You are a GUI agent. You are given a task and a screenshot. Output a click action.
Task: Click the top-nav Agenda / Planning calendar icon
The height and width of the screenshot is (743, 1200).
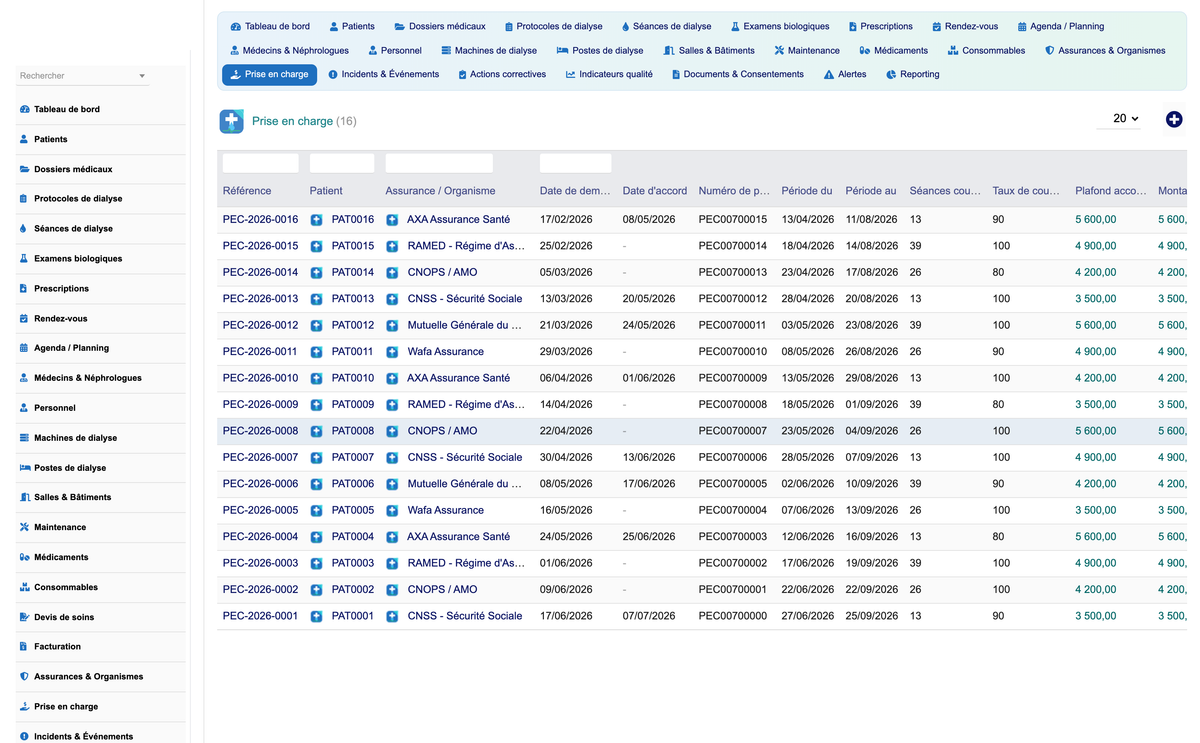(x=1022, y=27)
